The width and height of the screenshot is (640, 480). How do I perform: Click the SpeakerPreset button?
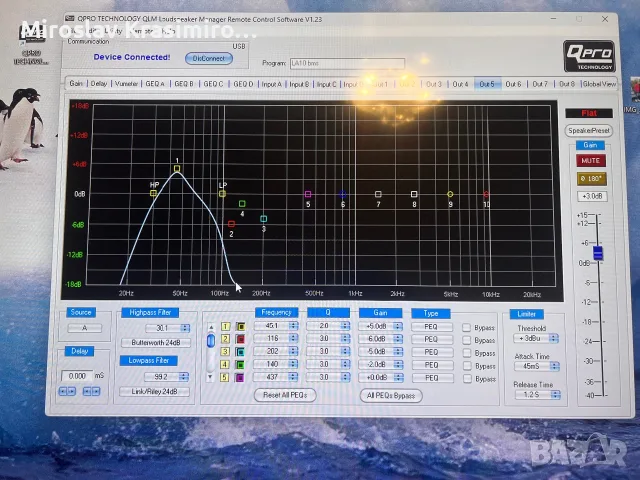click(589, 131)
